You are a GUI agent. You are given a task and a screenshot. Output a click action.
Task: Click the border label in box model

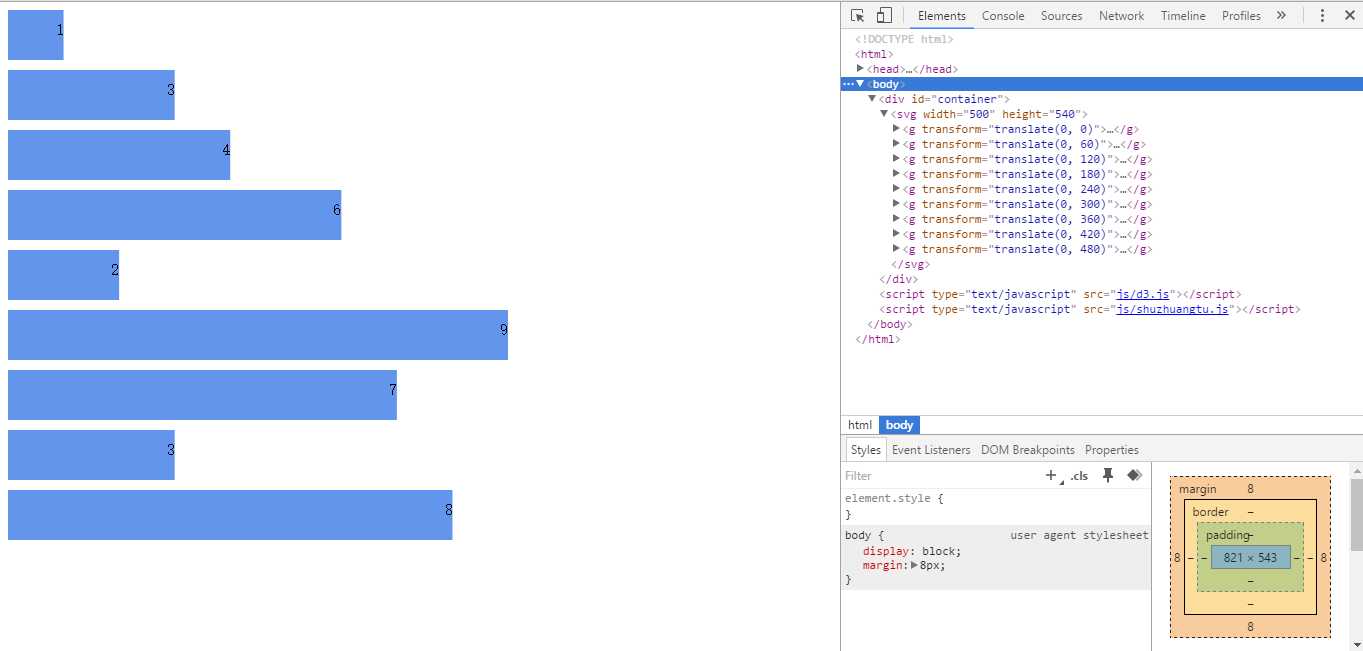(x=1210, y=512)
